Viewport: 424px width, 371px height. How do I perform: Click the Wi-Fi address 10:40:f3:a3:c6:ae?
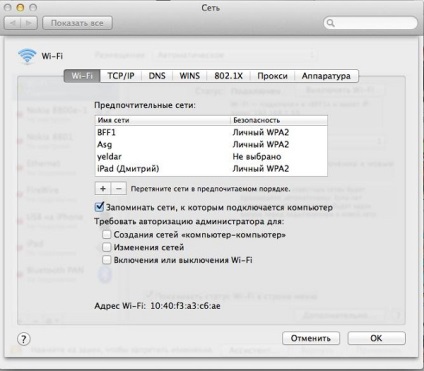pos(185,306)
